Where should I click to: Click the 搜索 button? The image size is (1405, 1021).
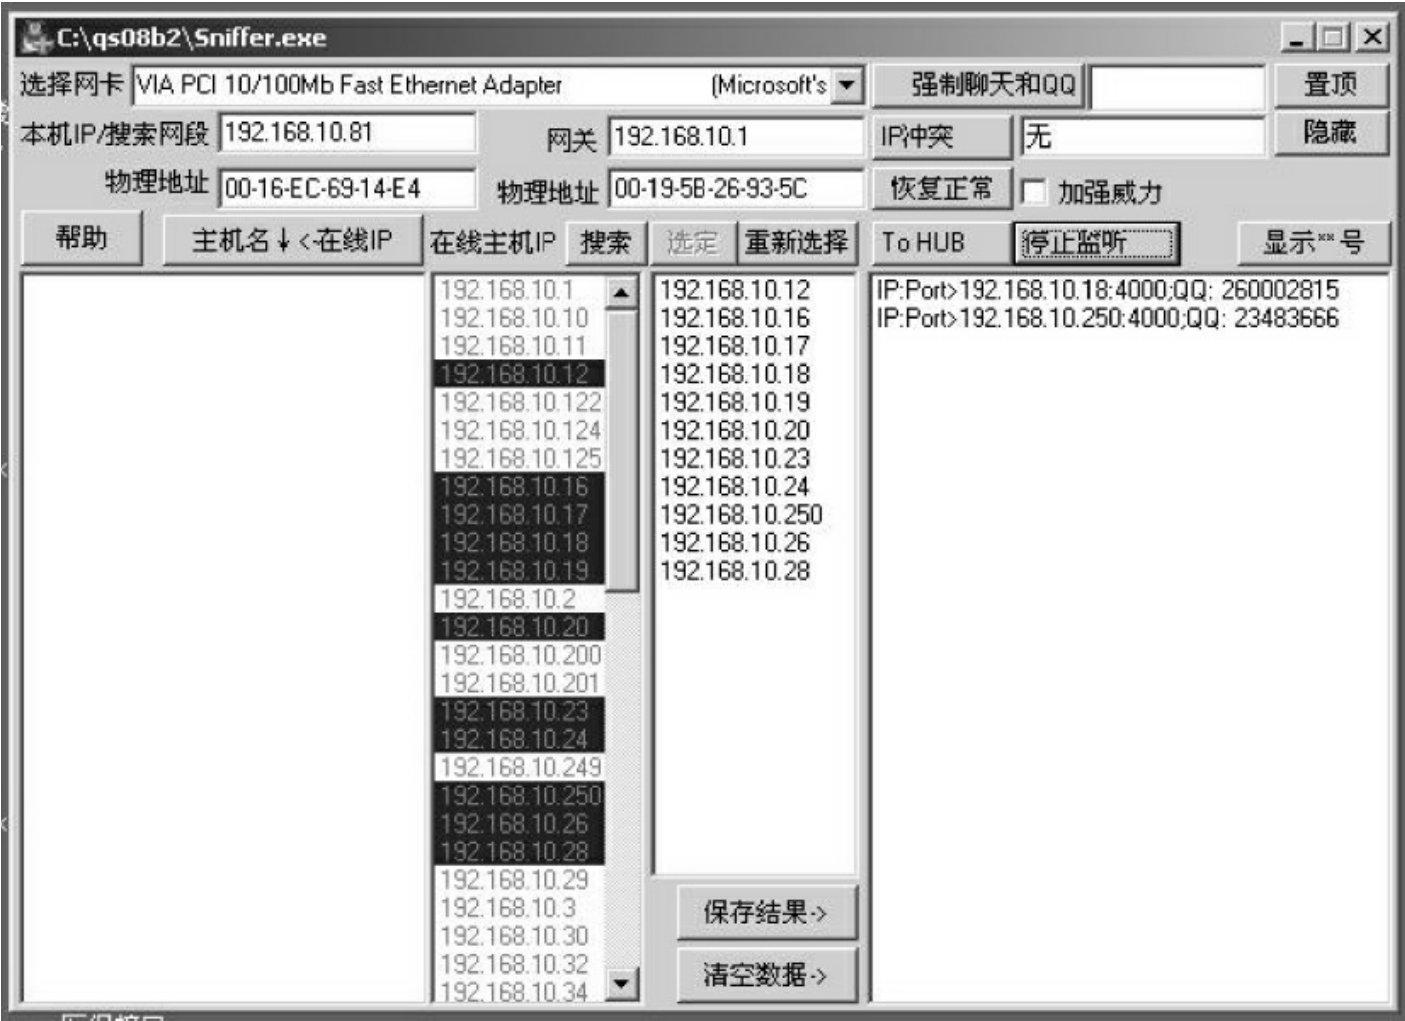[x=605, y=242]
